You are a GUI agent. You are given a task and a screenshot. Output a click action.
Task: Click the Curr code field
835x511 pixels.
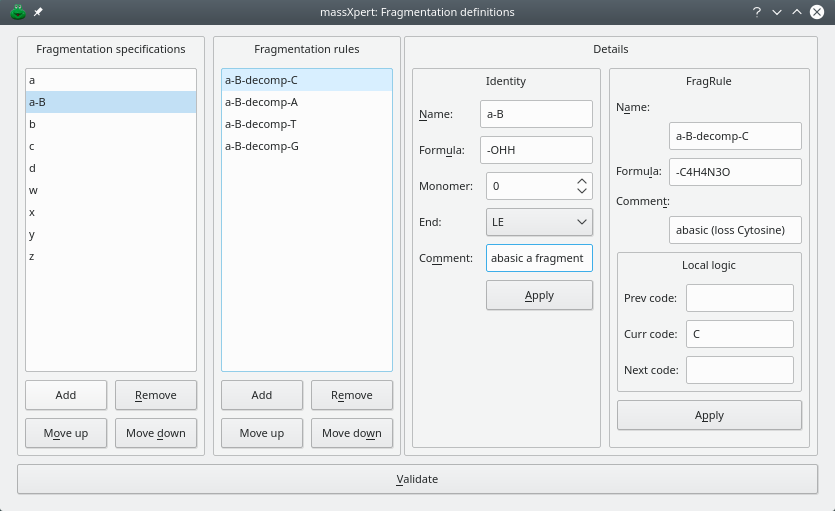coord(740,334)
